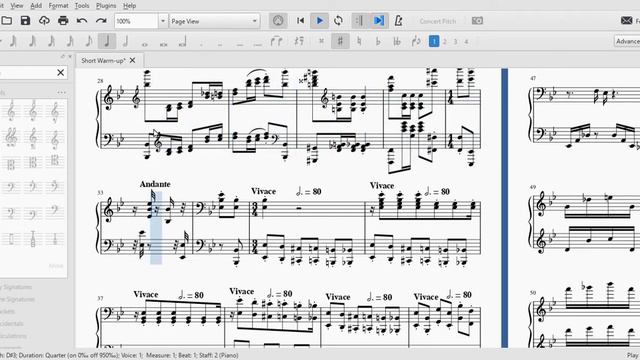Select longa note duration
Image resolution: width=640 pixels, height=360 pixels.
[x=182, y=41]
